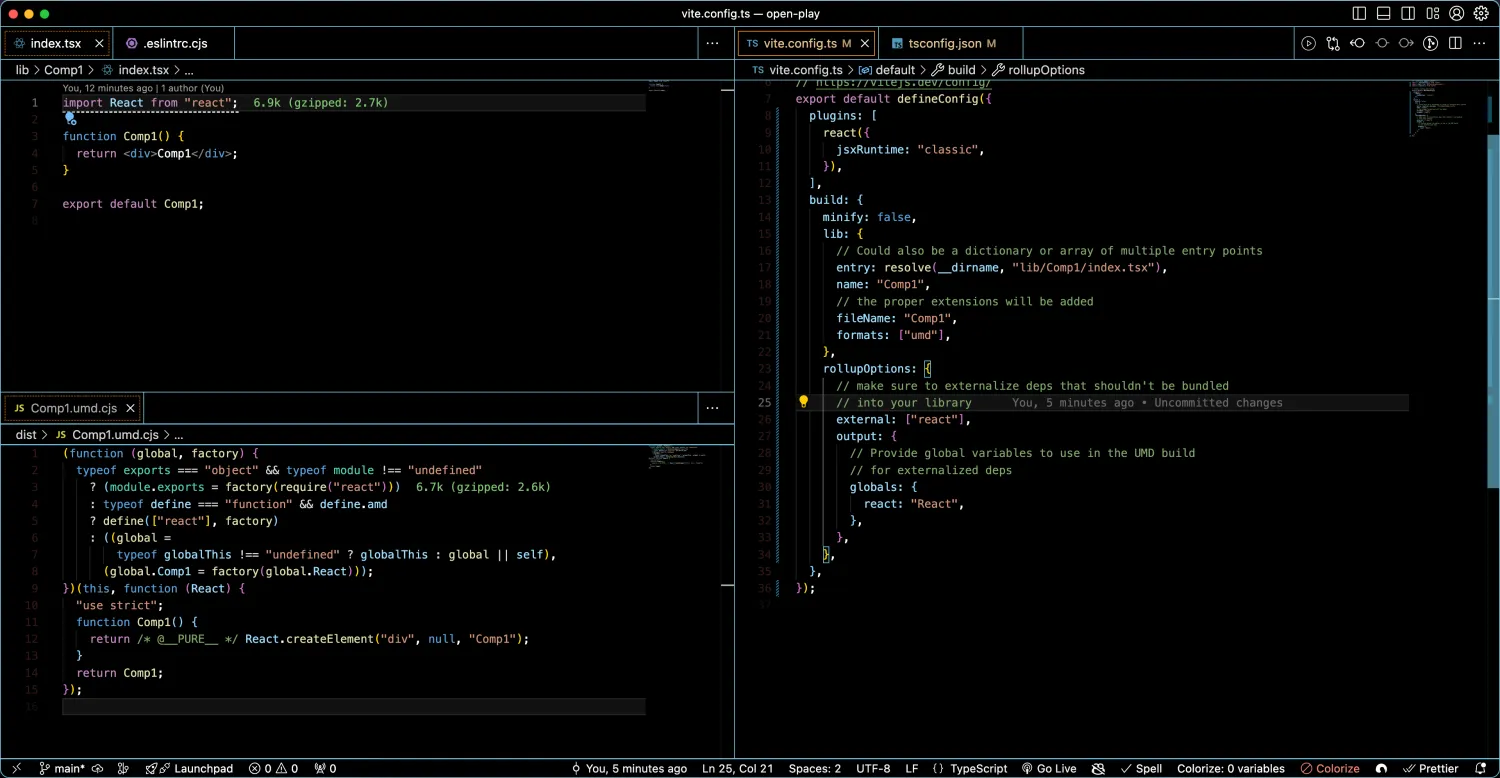
Task: Toggle the secondary side bar
Action: (x=1408, y=14)
